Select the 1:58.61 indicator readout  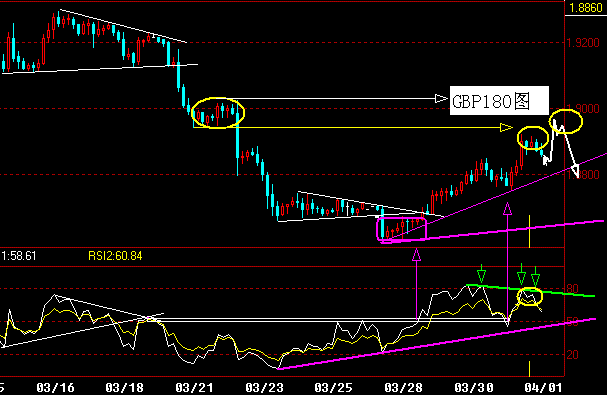pyautogui.click(x=19, y=256)
